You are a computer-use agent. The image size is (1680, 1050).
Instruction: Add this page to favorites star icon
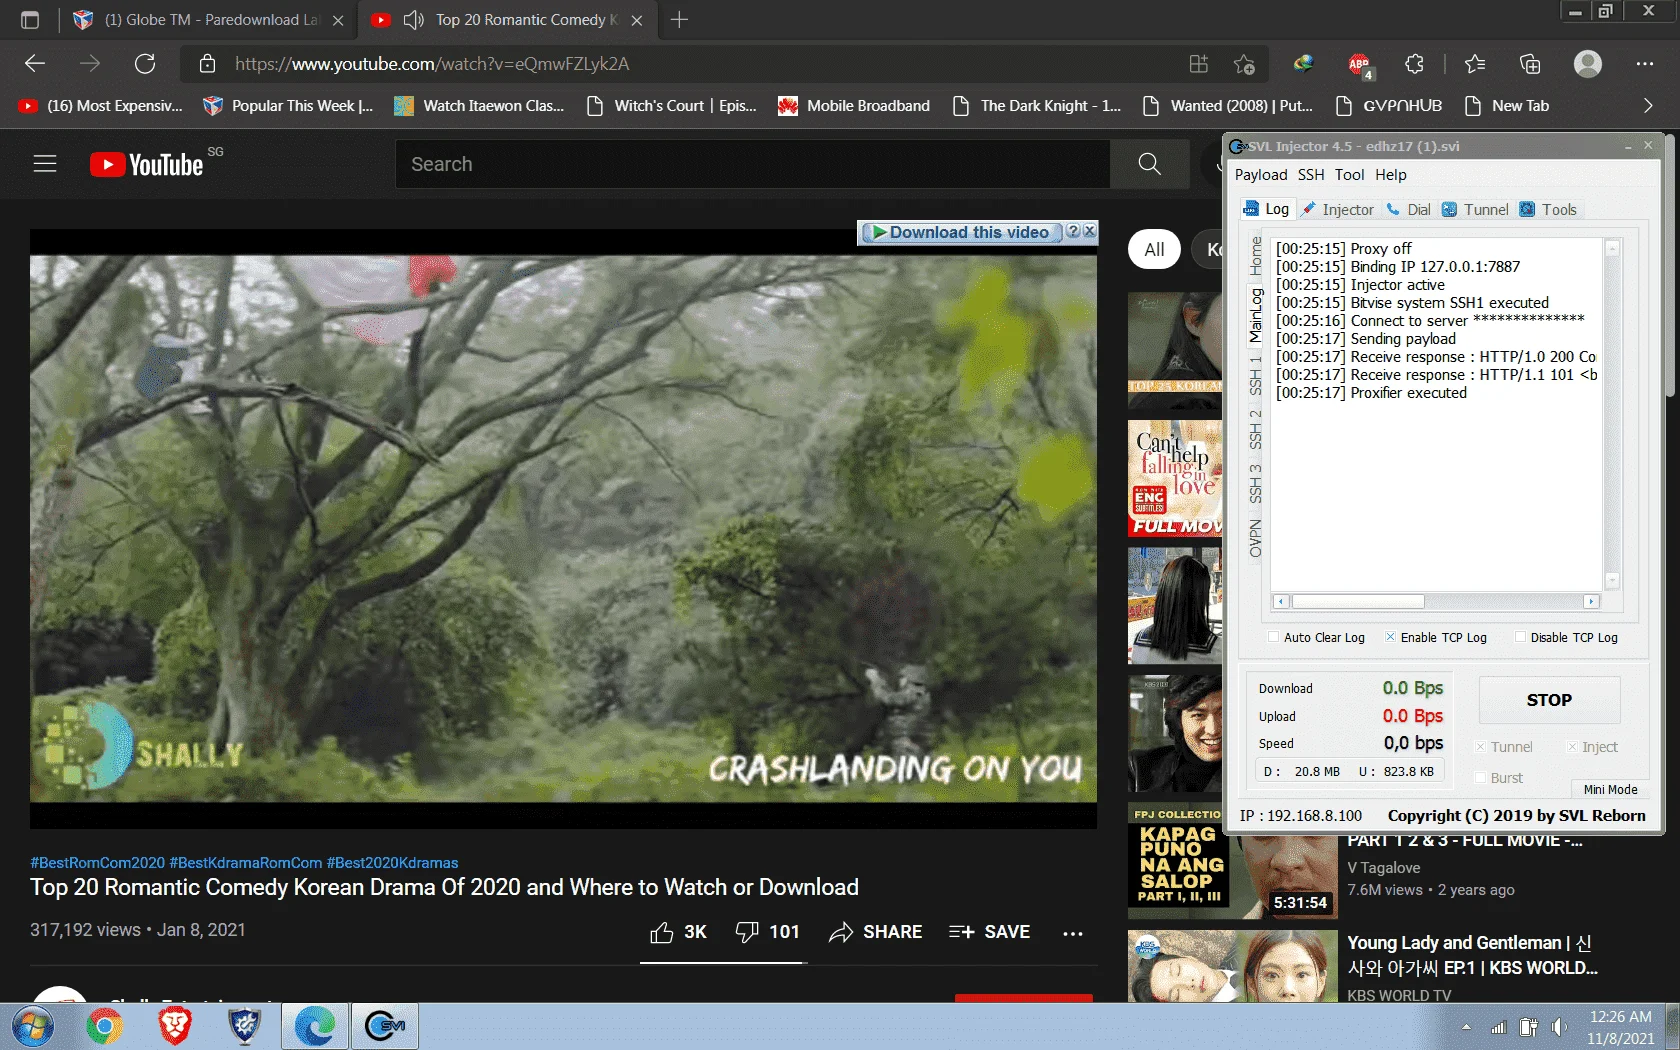coord(1244,64)
